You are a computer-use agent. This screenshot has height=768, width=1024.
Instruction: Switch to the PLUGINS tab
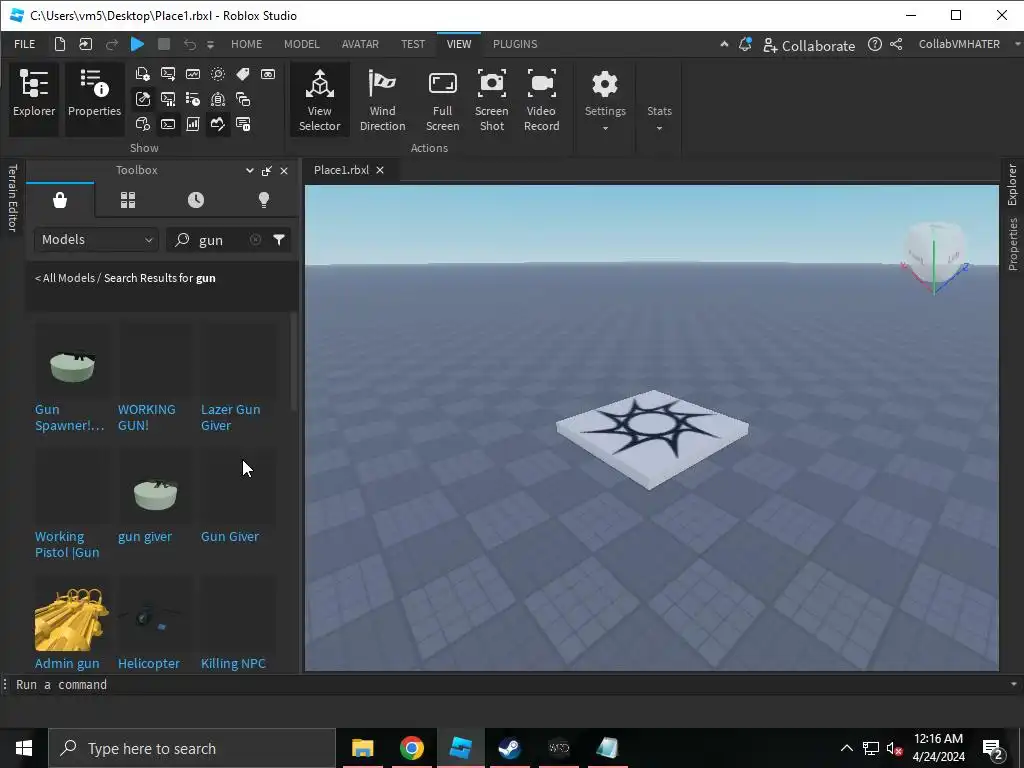tap(515, 44)
